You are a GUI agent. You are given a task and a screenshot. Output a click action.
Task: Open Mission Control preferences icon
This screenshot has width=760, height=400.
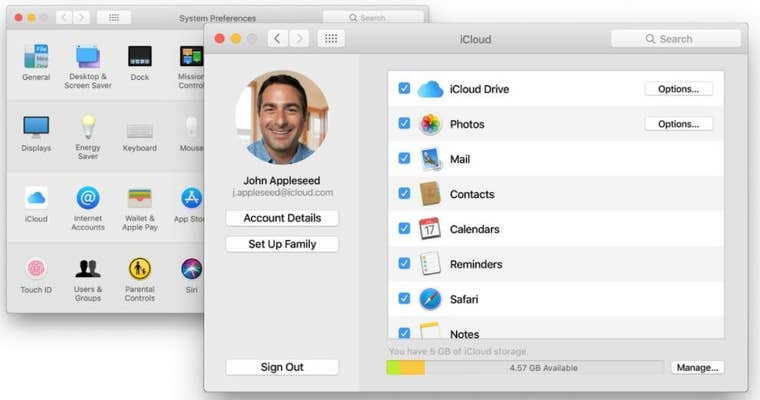tap(191, 56)
